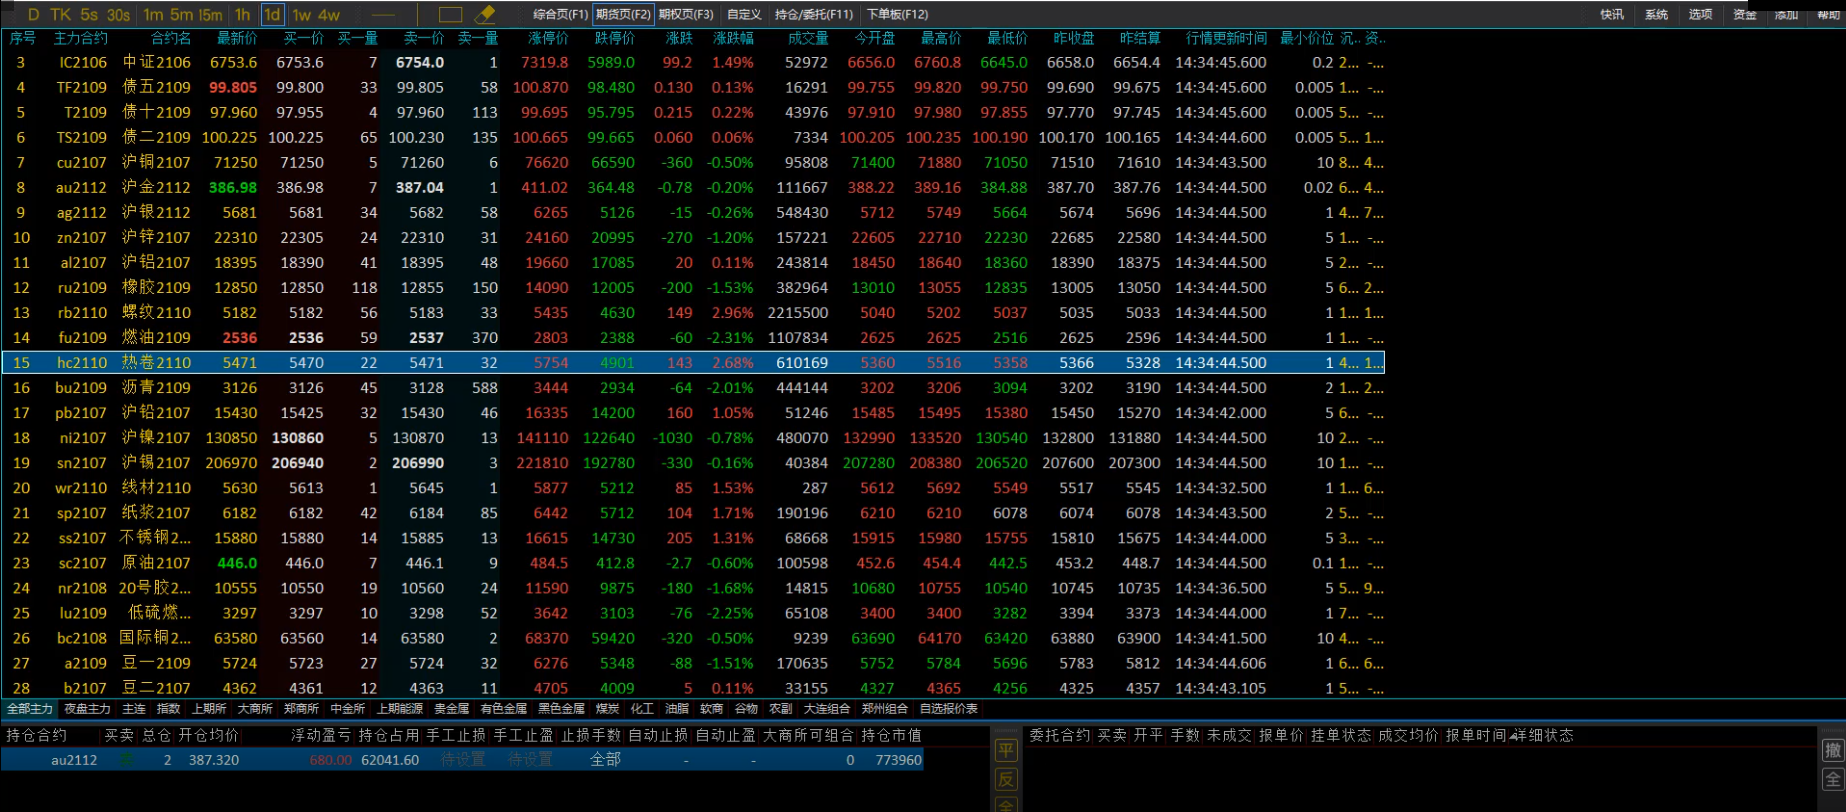Switch to the TK tick chart
Viewport: 1846px width, 812px height.
point(61,14)
